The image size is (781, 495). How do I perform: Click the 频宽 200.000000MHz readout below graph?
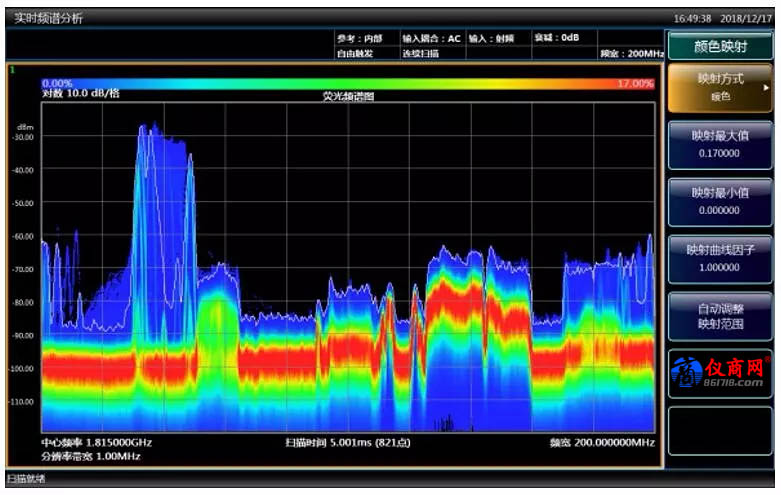pos(602,442)
